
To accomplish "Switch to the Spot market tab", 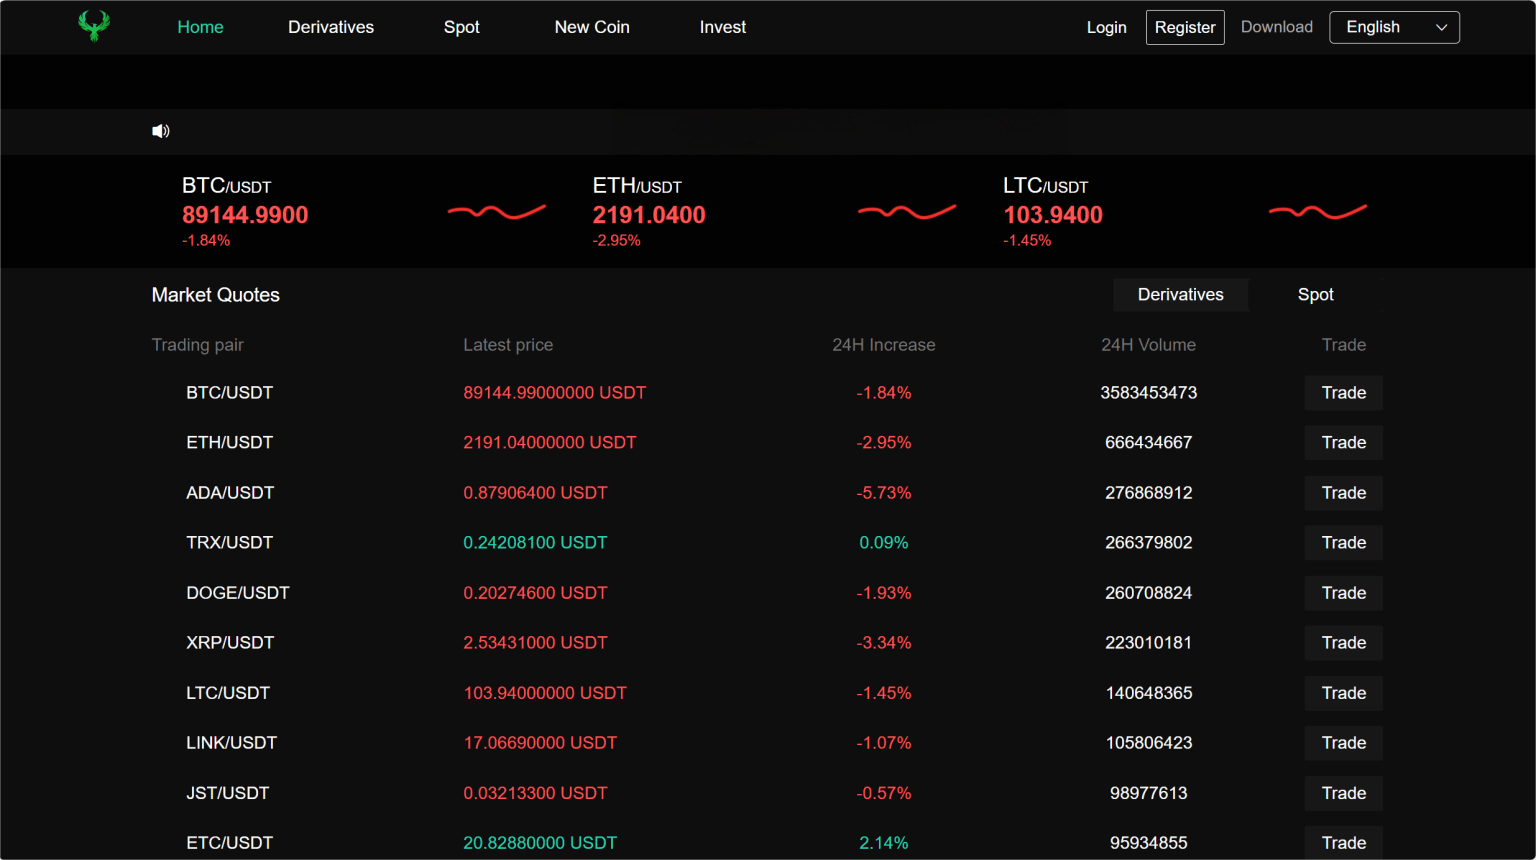I will pos(1315,295).
